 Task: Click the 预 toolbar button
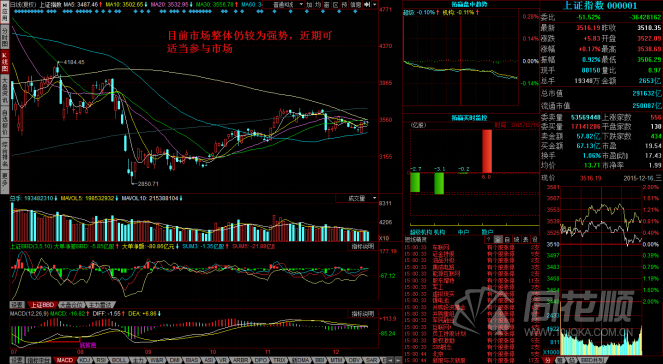tap(345, 5)
